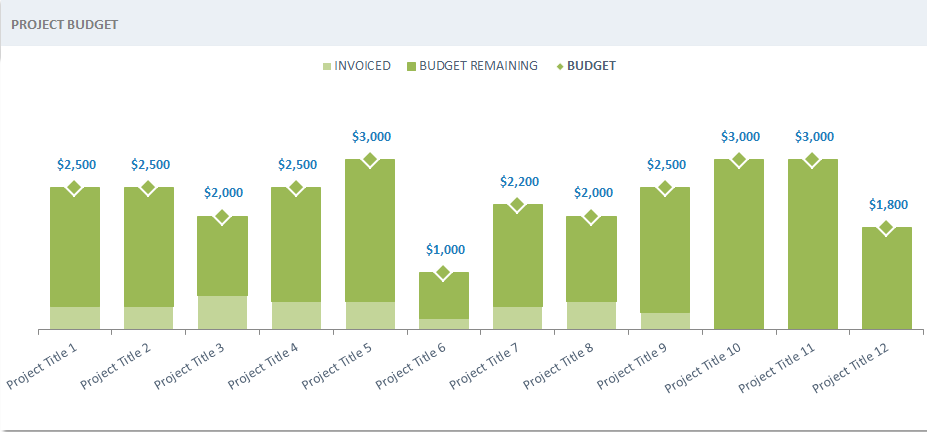Click the BUDGET REMAINING legend color swatch
The width and height of the screenshot is (927, 432).
tap(411, 67)
